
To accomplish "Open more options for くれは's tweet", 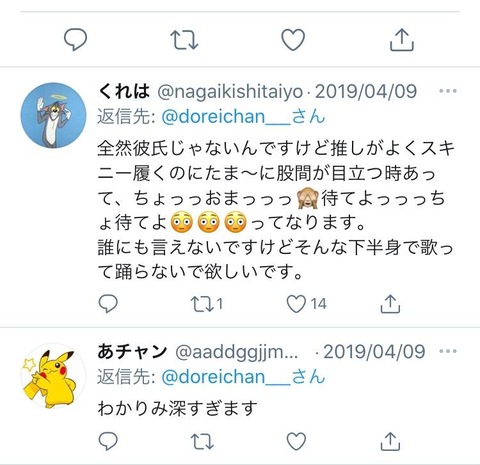I will tap(448, 91).
